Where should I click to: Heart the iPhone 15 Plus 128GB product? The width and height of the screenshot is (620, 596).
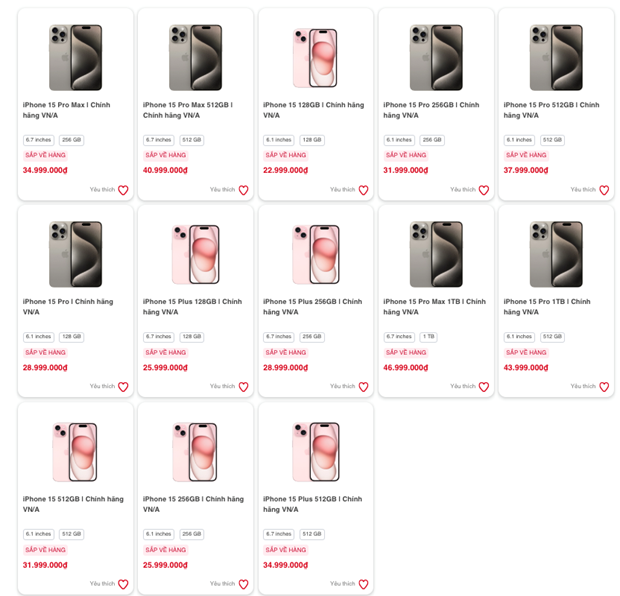click(243, 387)
